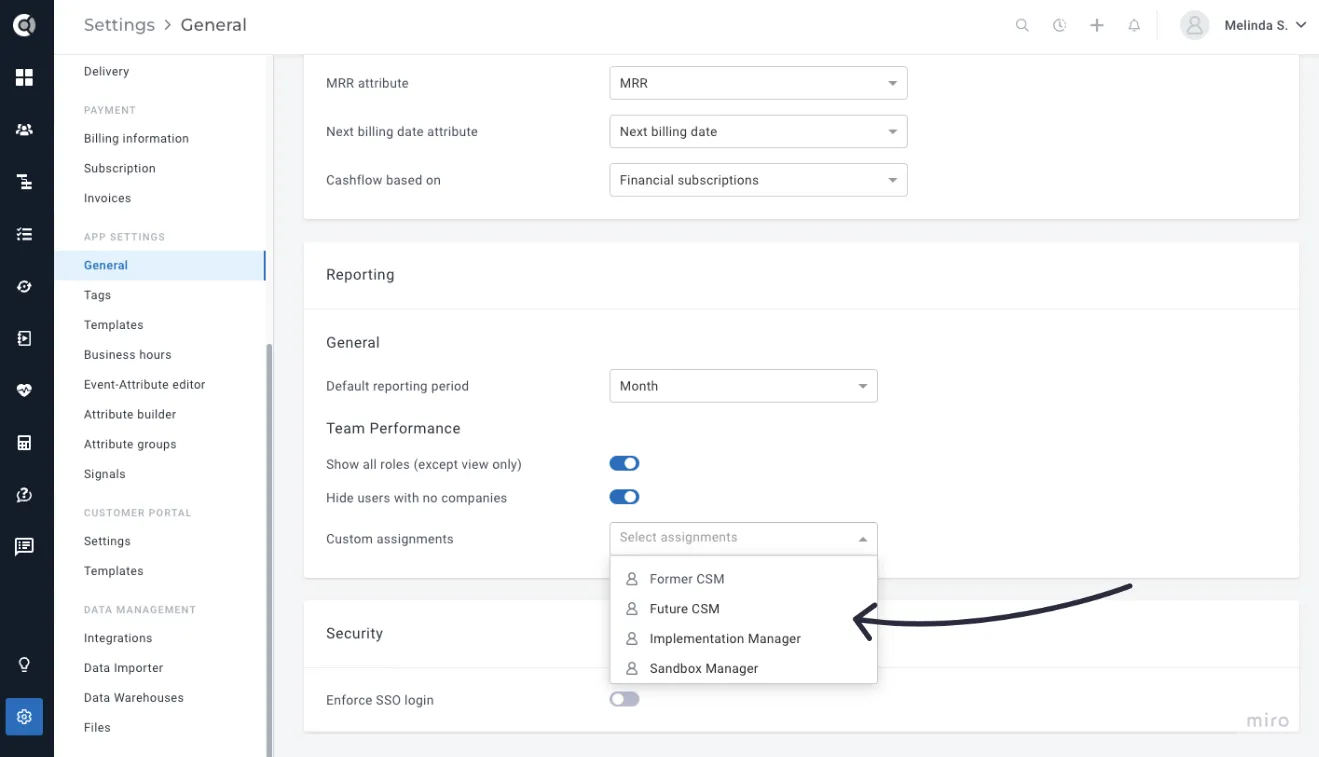Click the person icon beside Former CSM
This screenshot has height=757, width=1319.
(632, 579)
